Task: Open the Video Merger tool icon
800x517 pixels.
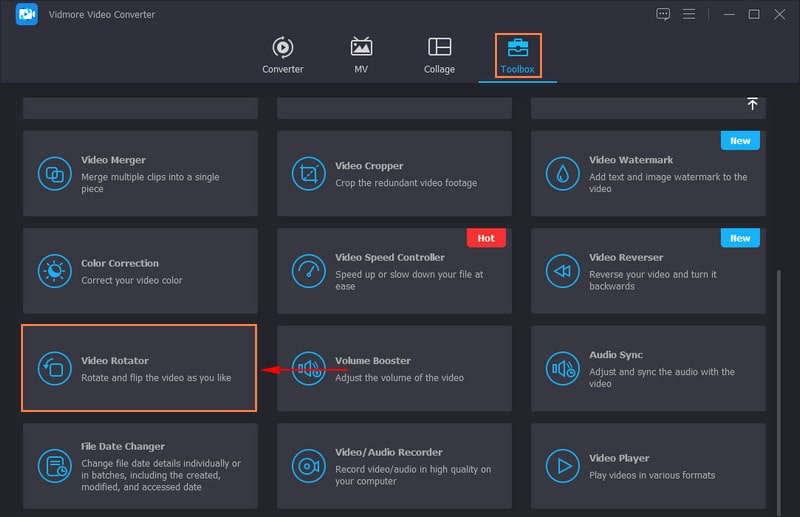Action: [x=54, y=174]
